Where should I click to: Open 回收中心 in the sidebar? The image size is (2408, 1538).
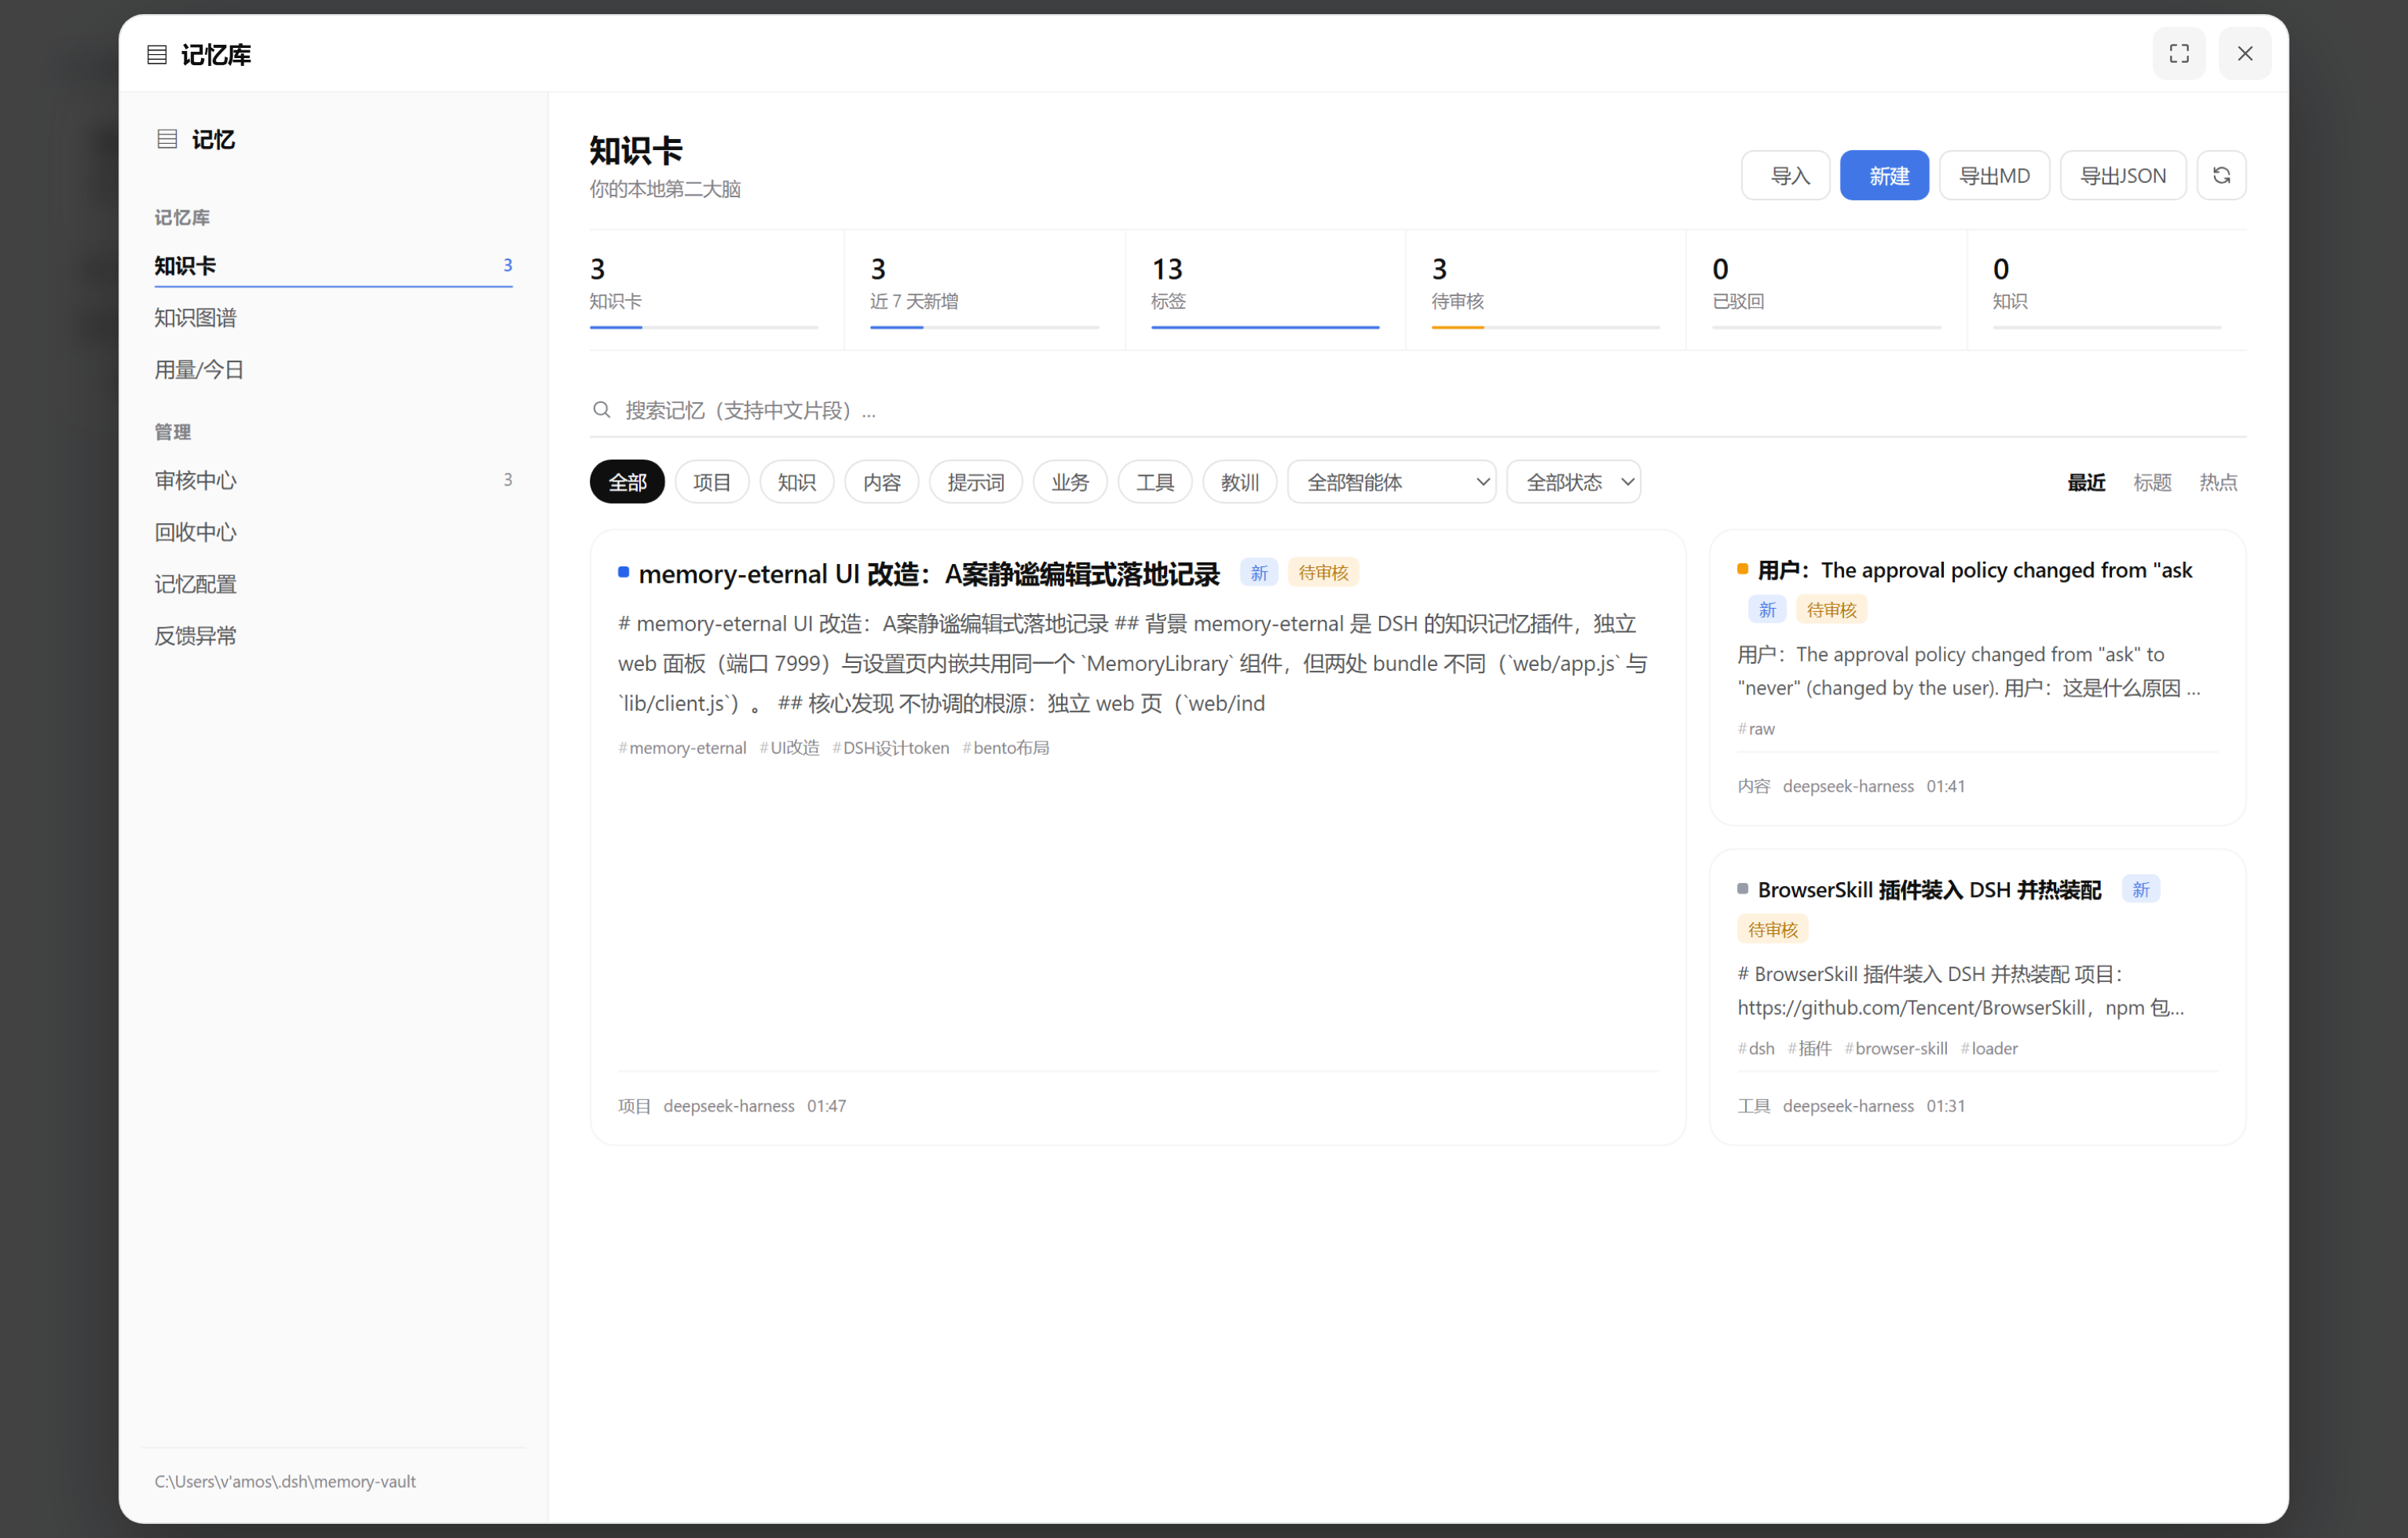[x=333, y=532]
